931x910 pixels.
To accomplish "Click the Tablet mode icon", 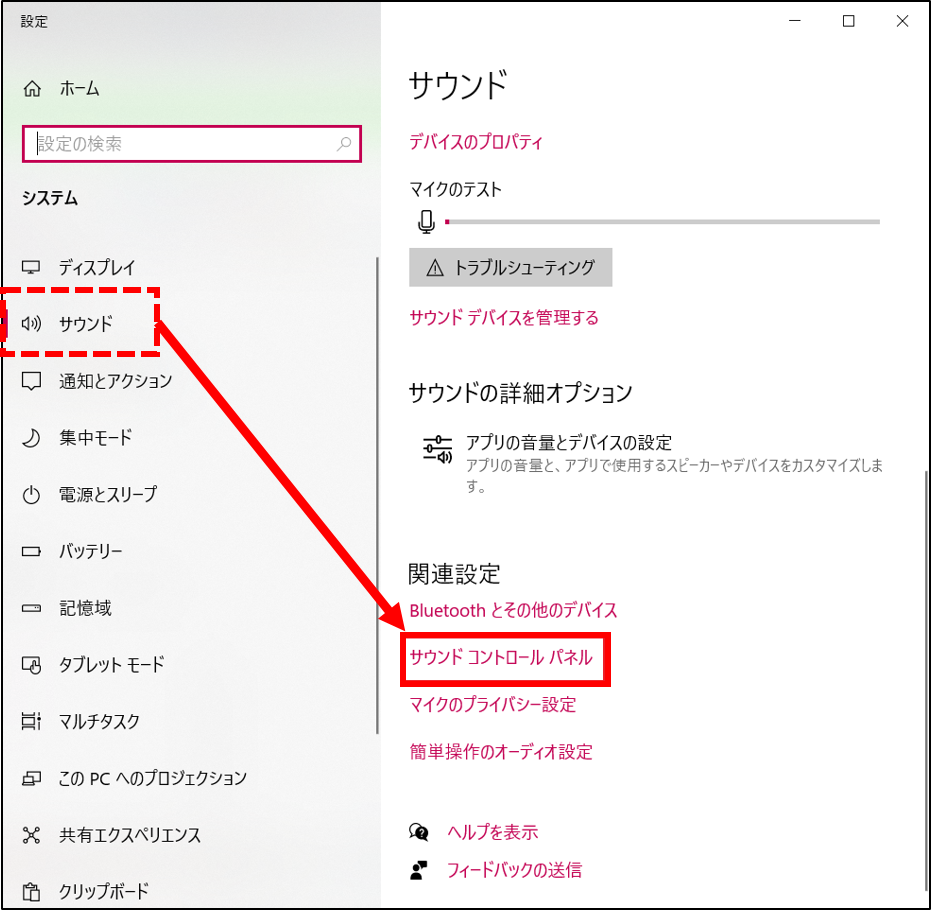I will (x=32, y=665).
